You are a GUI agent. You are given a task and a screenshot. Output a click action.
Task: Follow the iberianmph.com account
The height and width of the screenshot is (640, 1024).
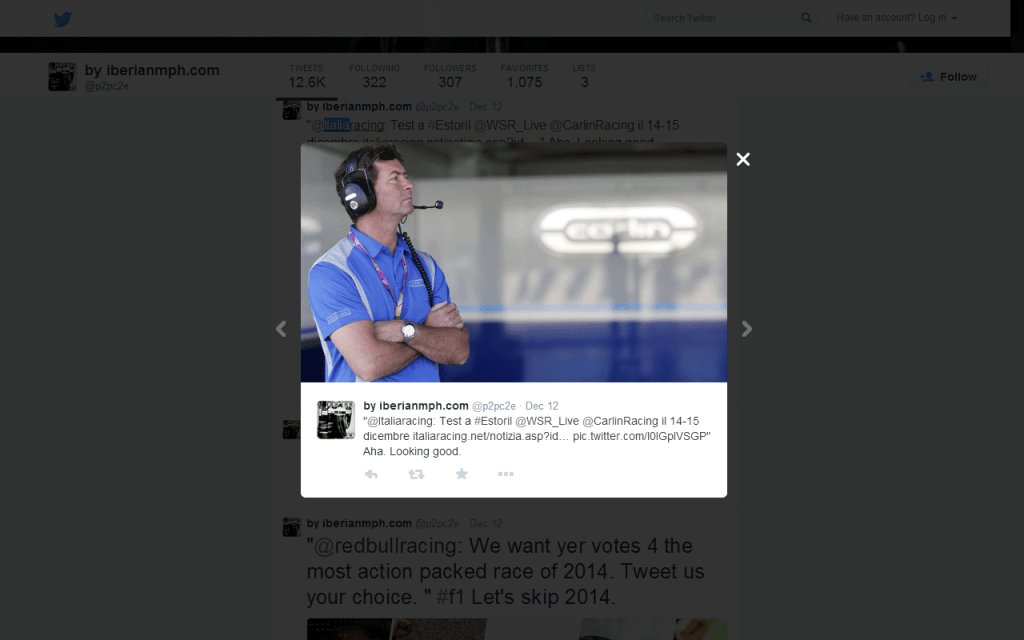pos(948,77)
